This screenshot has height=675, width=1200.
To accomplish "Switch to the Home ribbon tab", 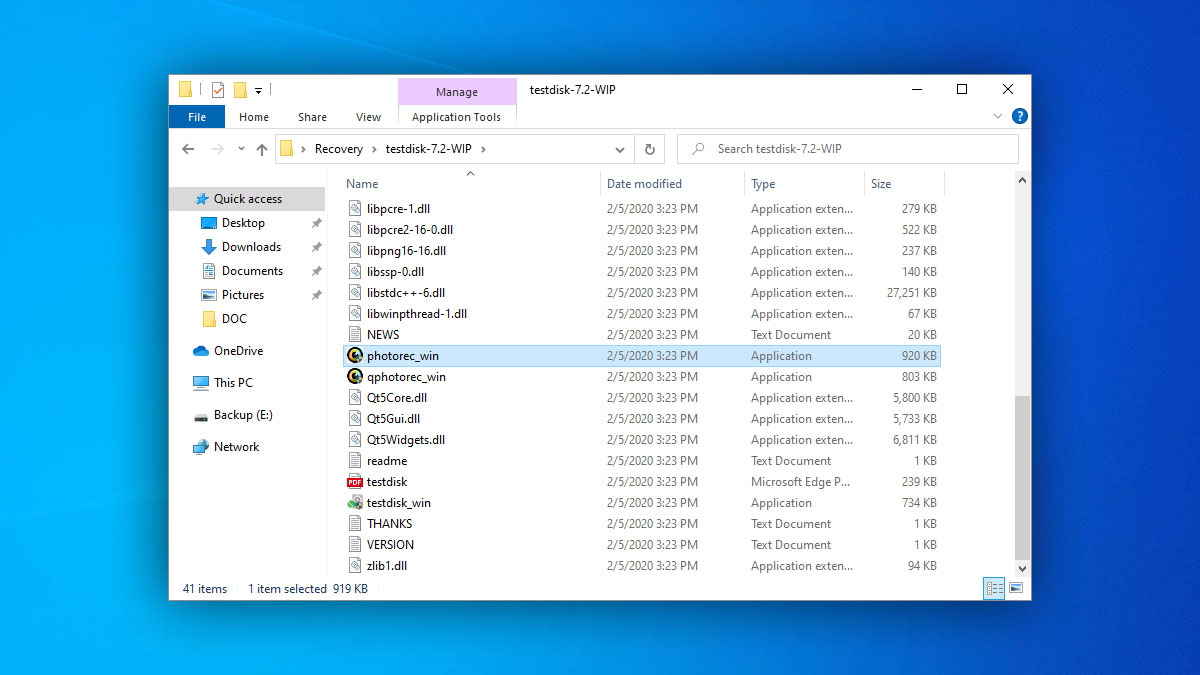I will [x=254, y=117].
